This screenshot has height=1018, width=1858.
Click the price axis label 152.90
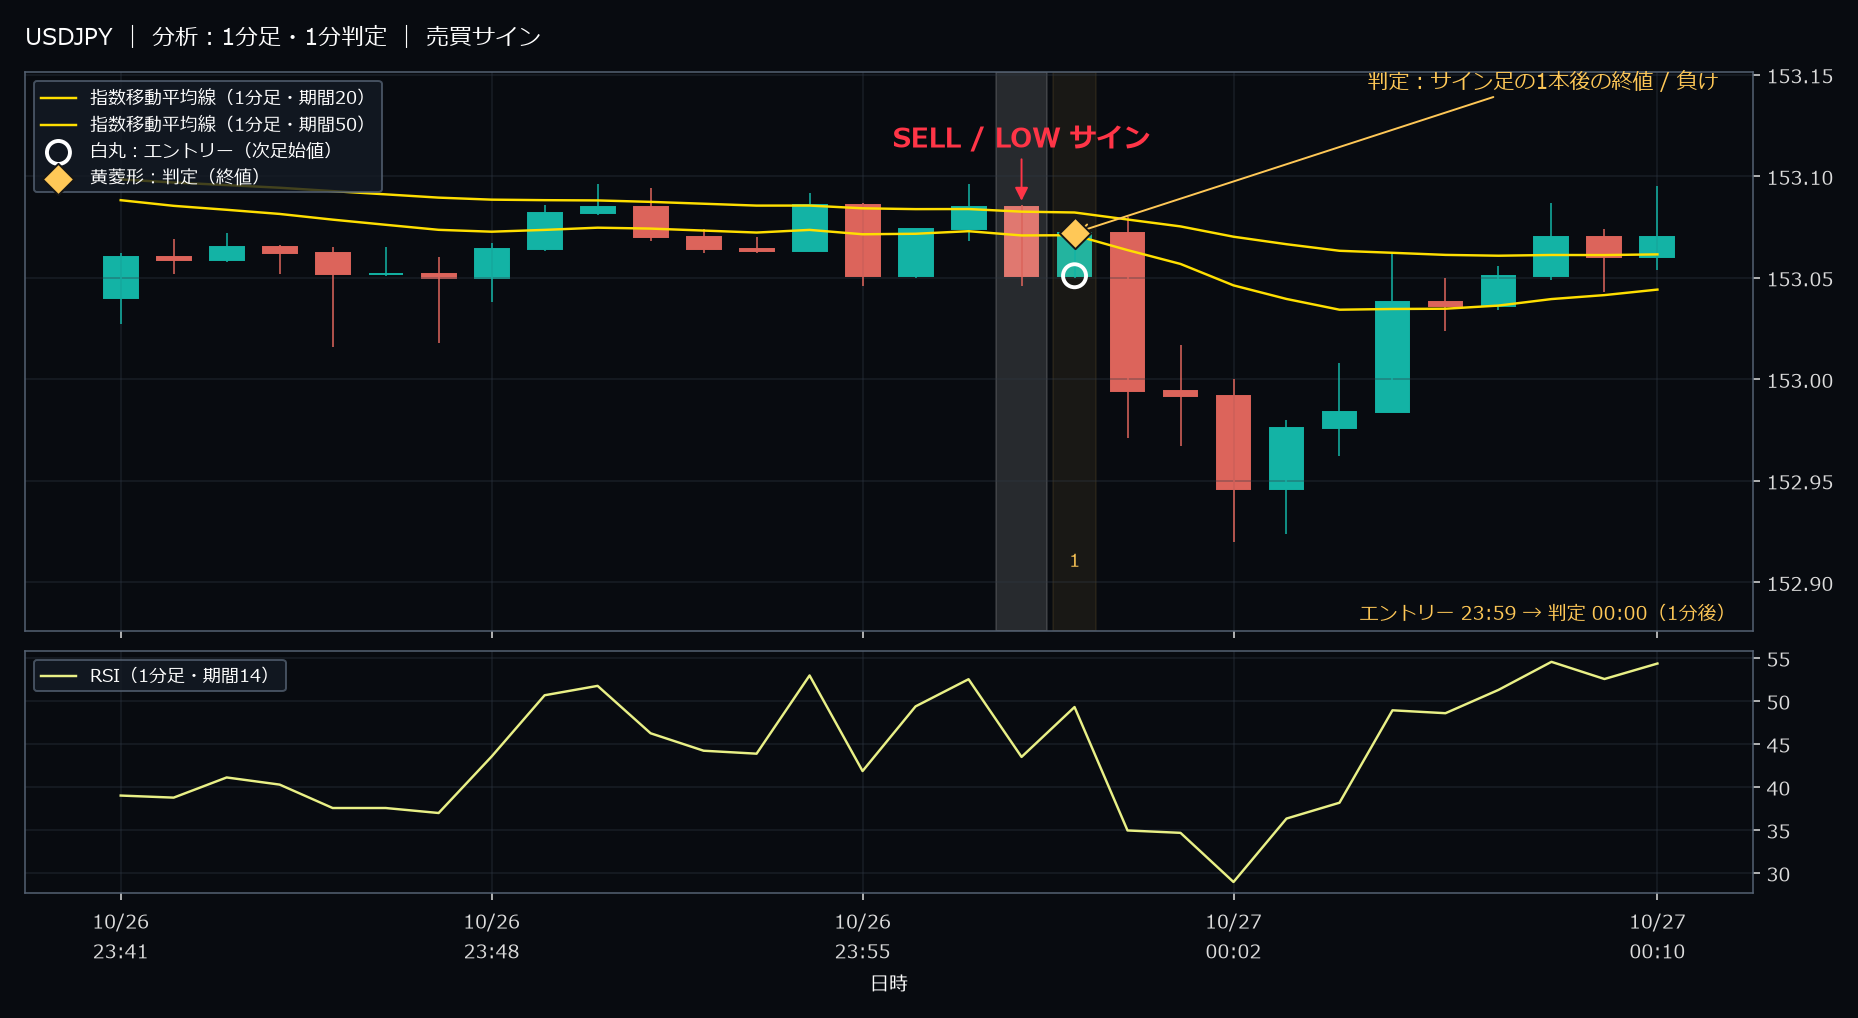coord(1800,584)
